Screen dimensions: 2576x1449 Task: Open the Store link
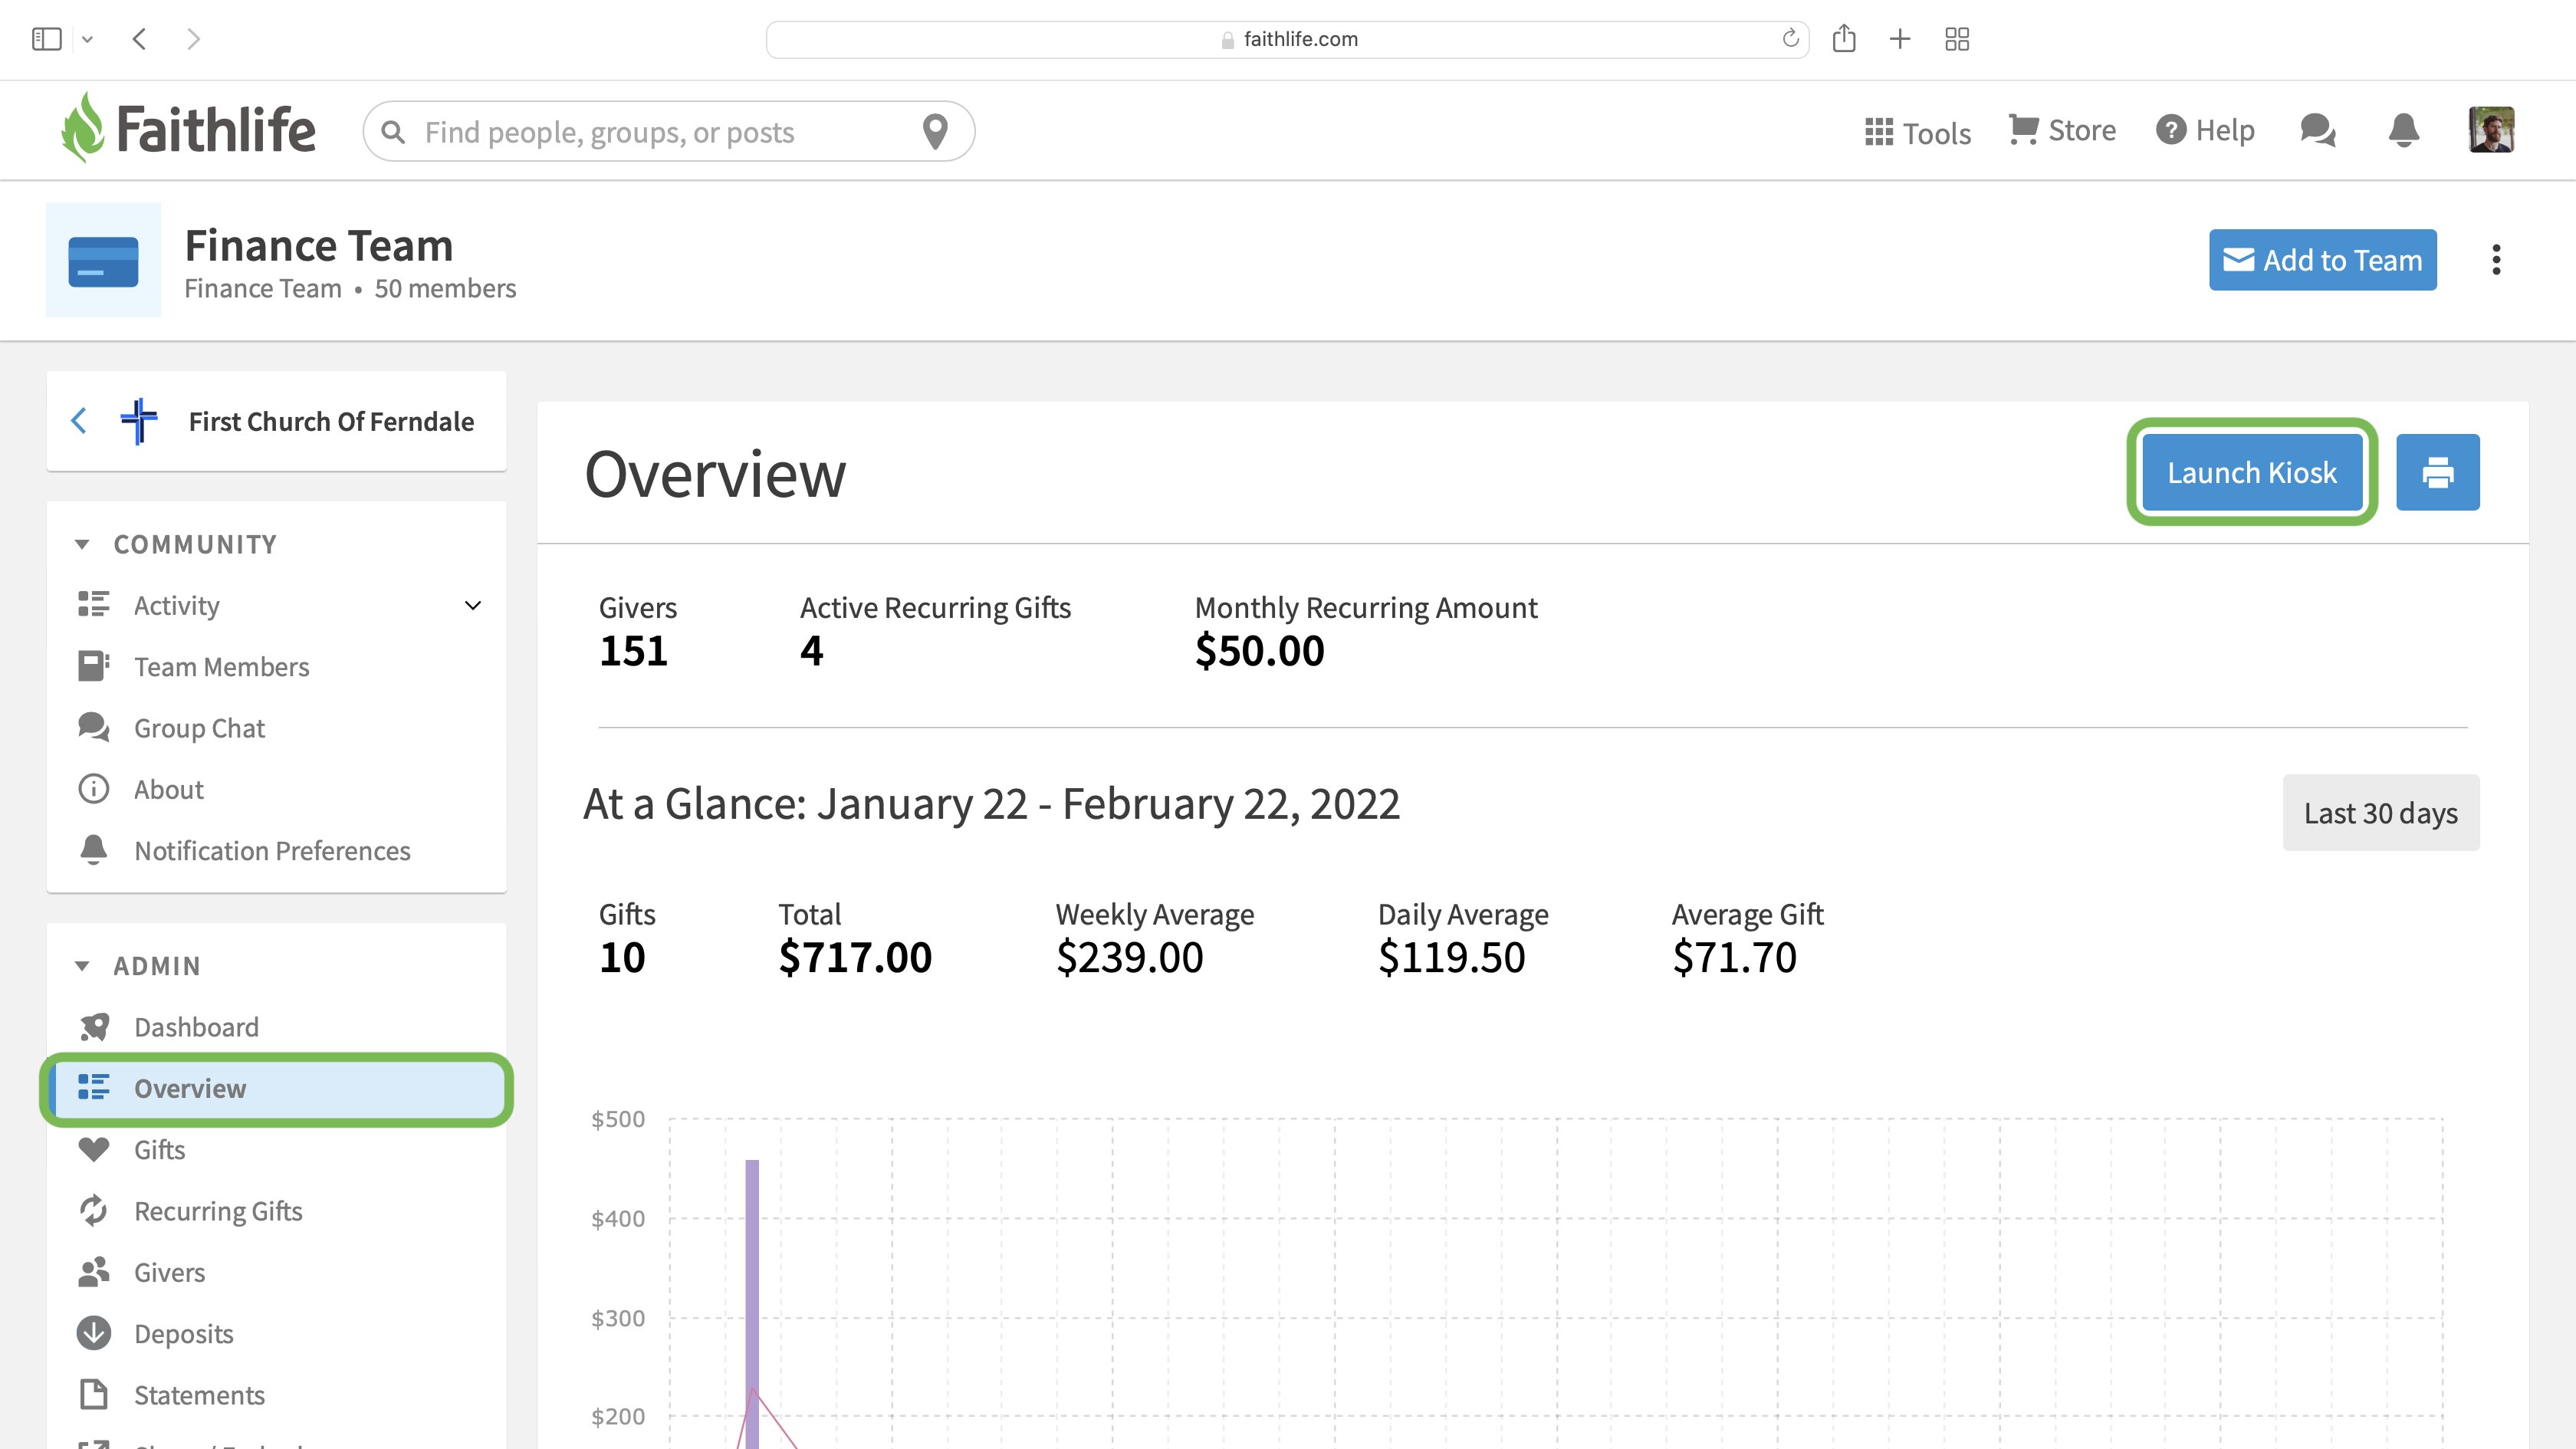coord(2062,130)
